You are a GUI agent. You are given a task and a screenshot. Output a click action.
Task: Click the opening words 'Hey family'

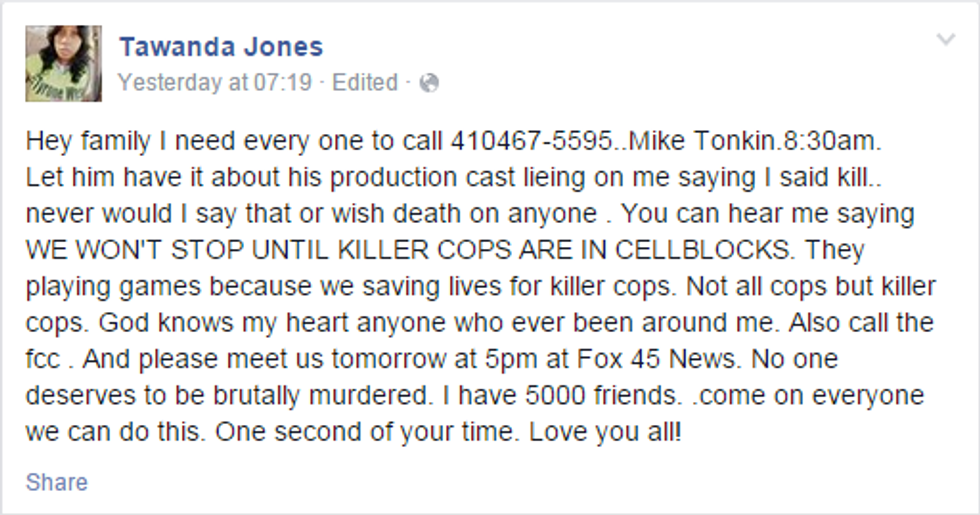pos(88,142)
